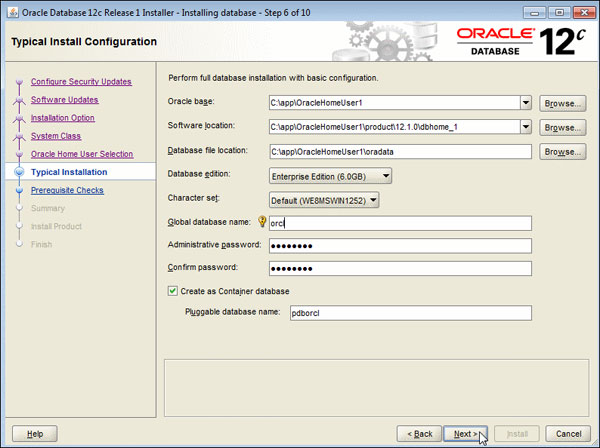The image size is (600, 448).
Task: Click Browse button for Database file location
Action: [x=562, y=152]
